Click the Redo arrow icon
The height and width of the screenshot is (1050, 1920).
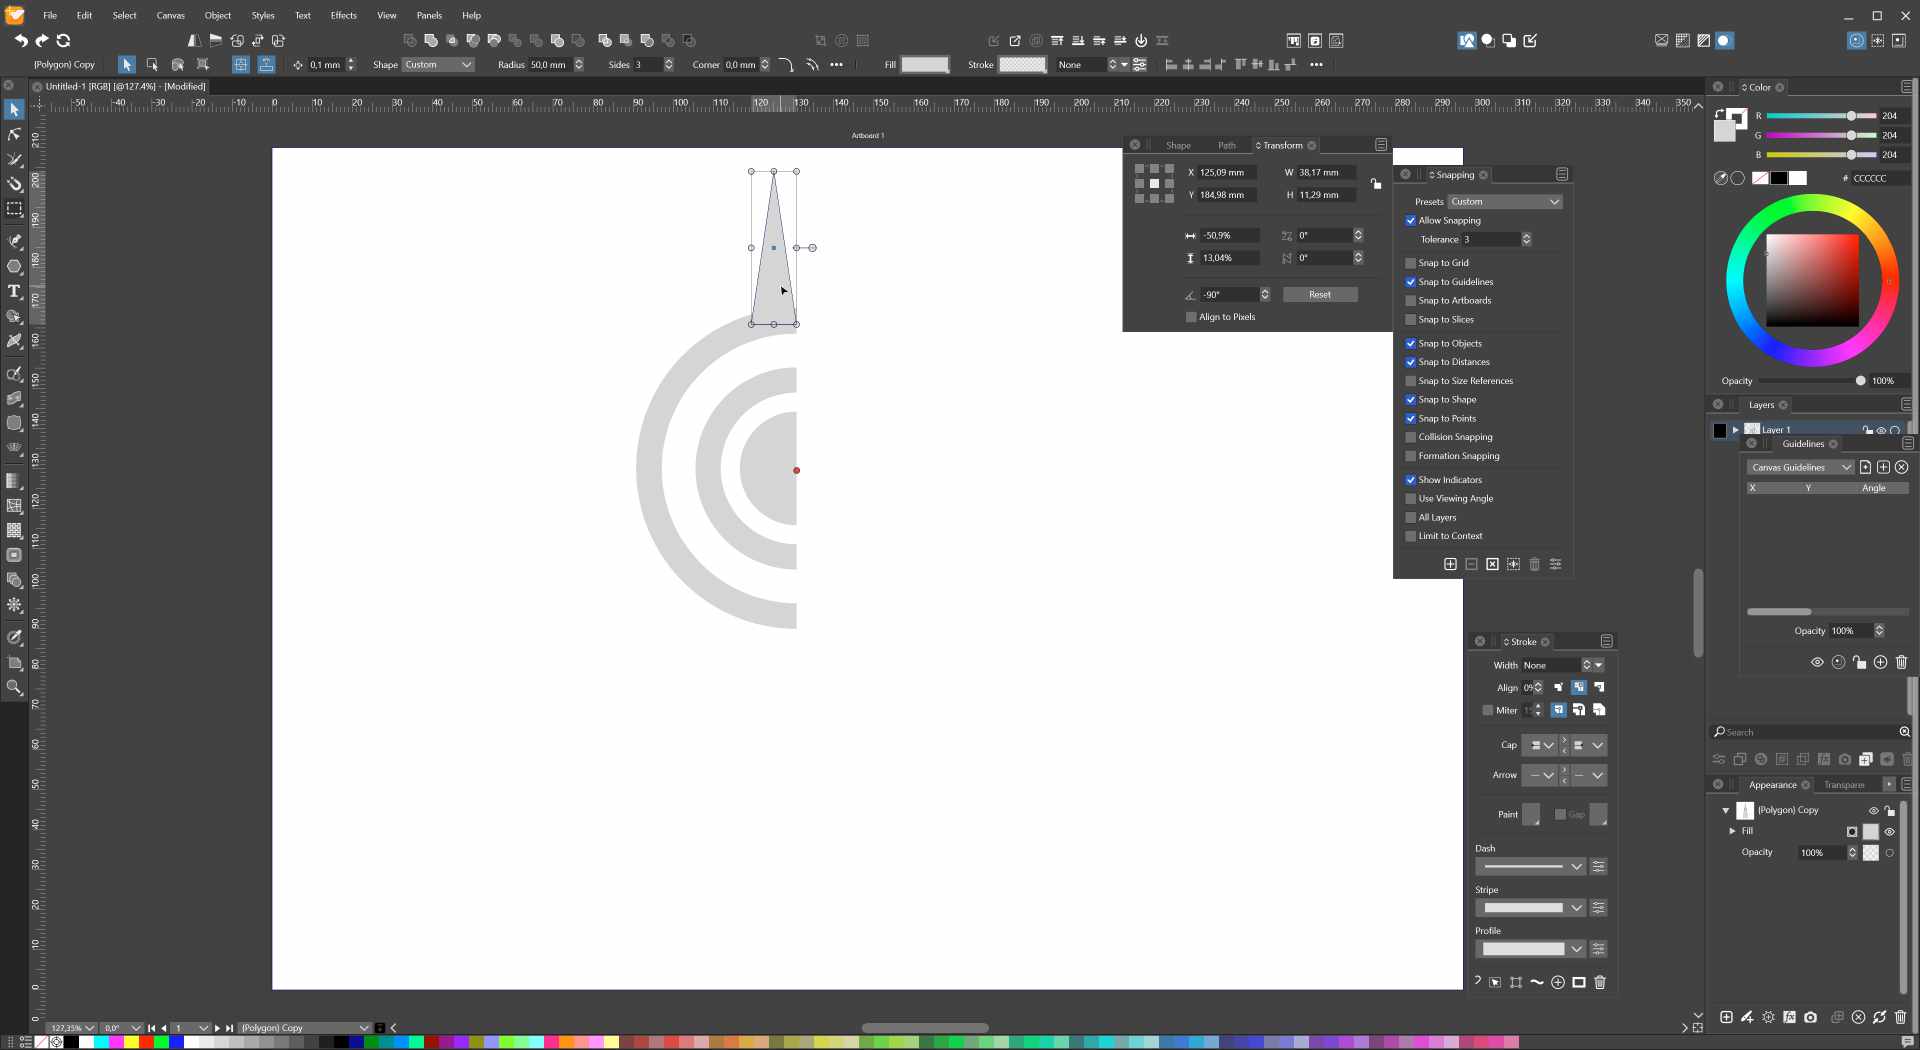[42, 40]
